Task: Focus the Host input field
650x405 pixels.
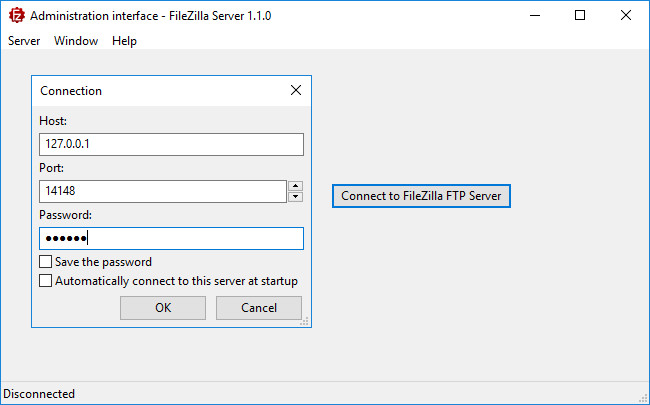Action: [171, 144]
